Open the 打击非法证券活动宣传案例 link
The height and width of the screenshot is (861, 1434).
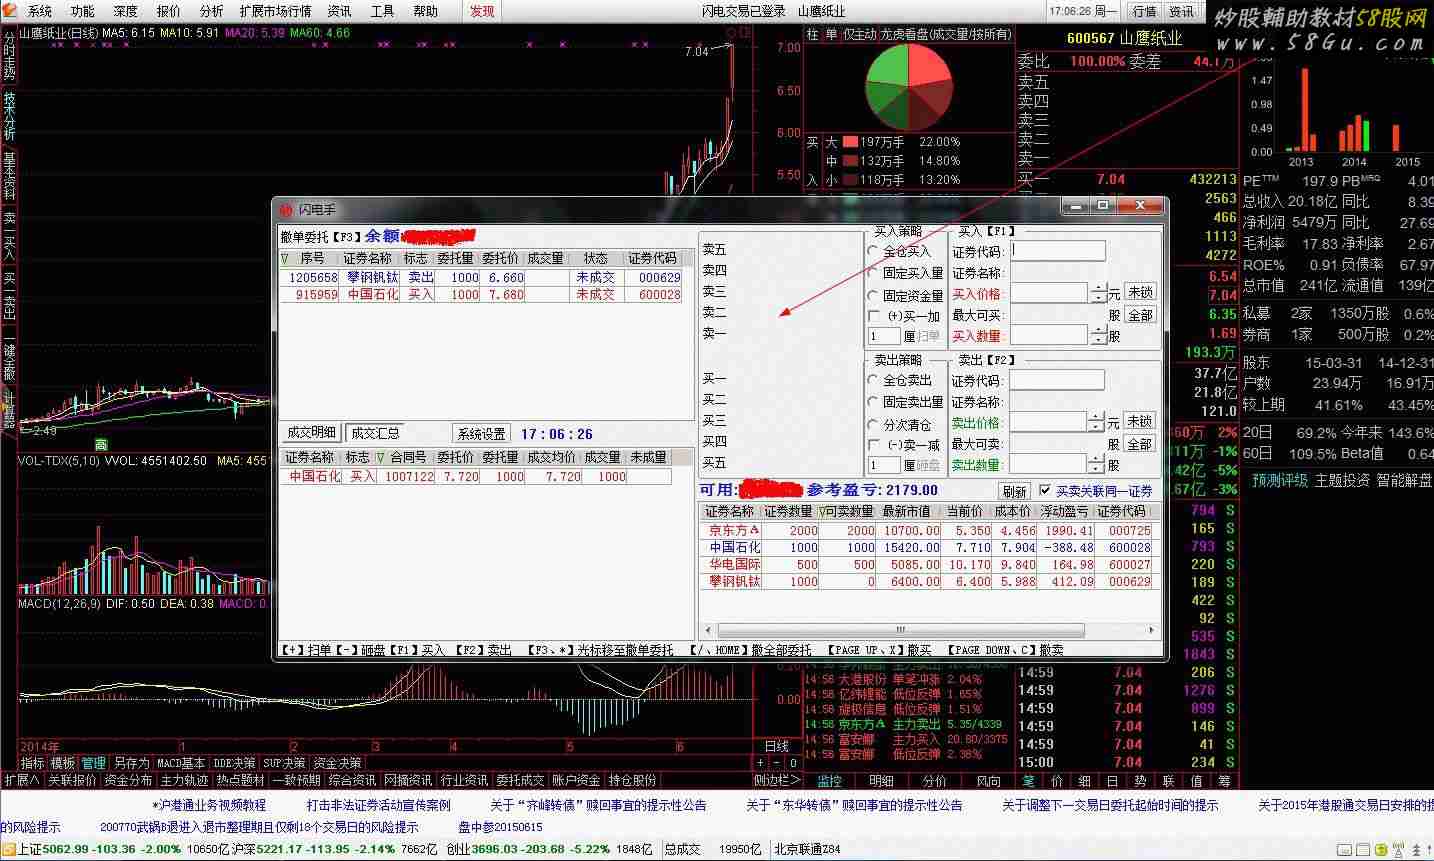pos(379,805)
